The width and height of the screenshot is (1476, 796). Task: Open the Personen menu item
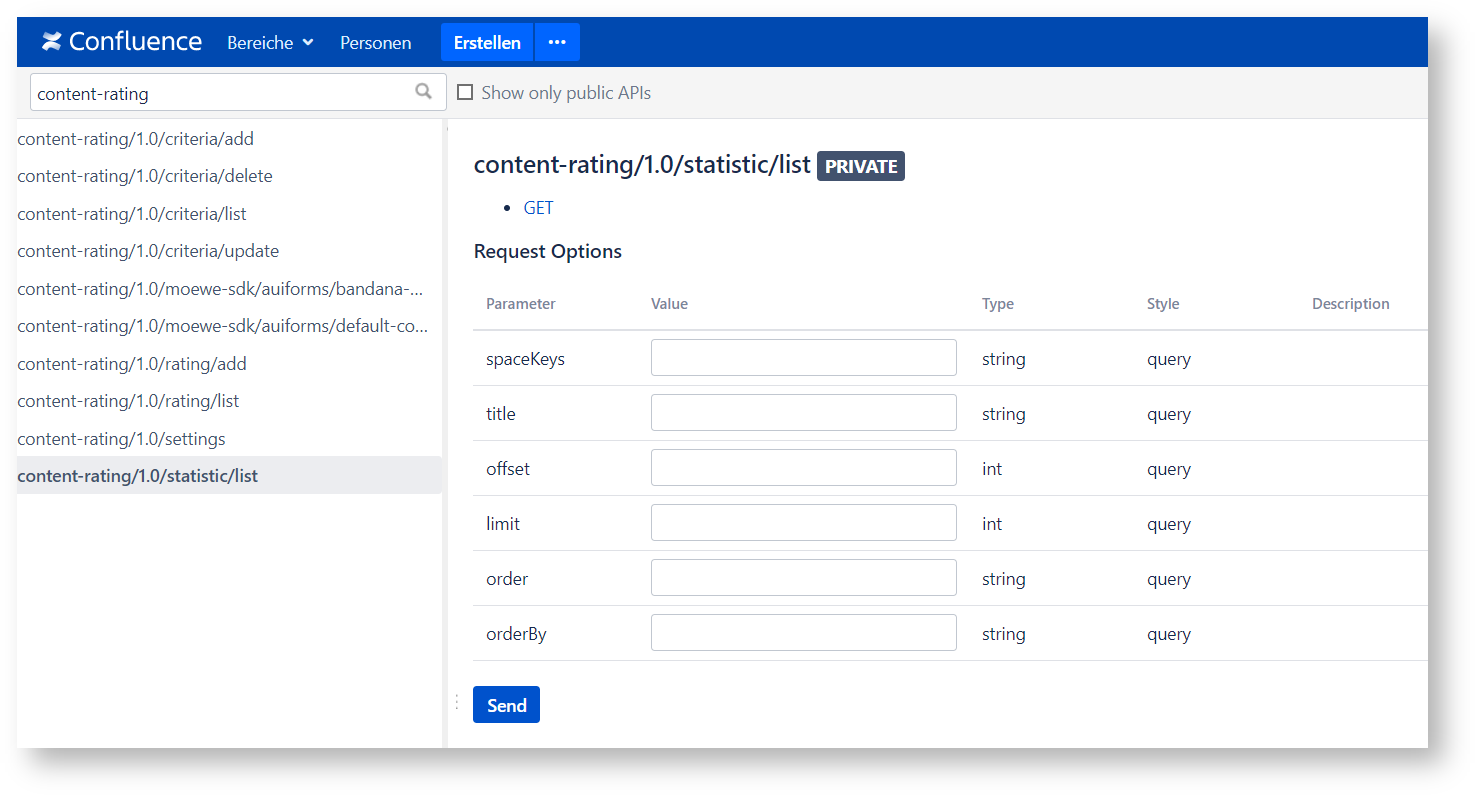click(x=375, y=43)
